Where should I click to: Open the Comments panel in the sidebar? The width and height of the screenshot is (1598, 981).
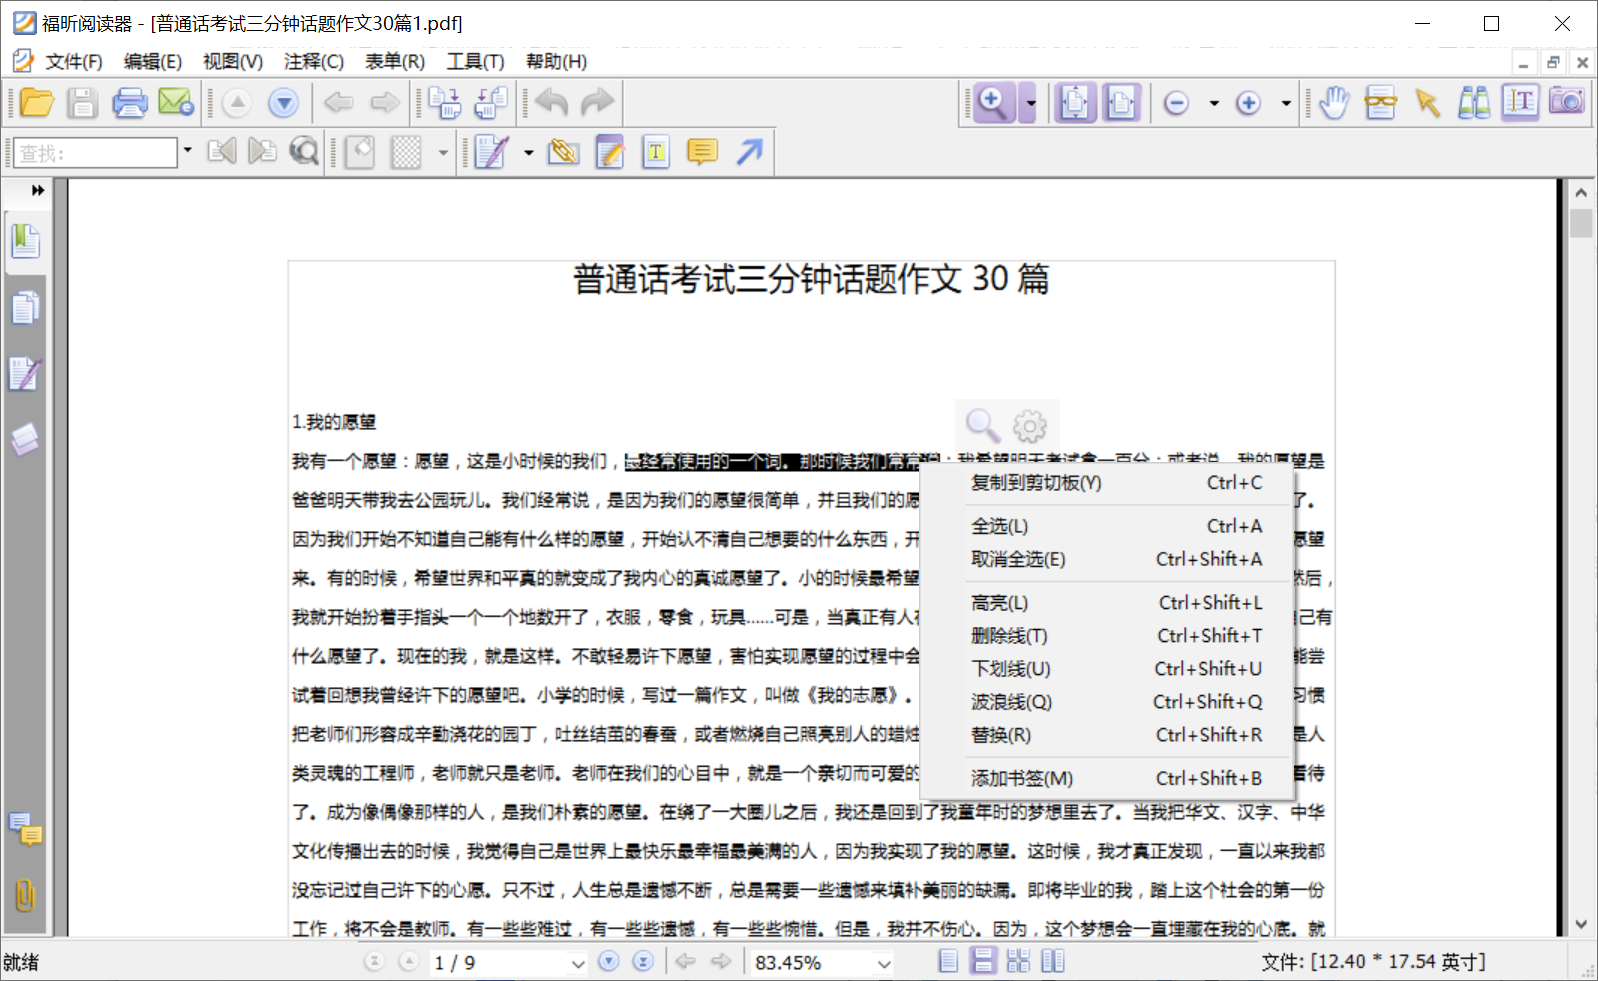[25, 829]
